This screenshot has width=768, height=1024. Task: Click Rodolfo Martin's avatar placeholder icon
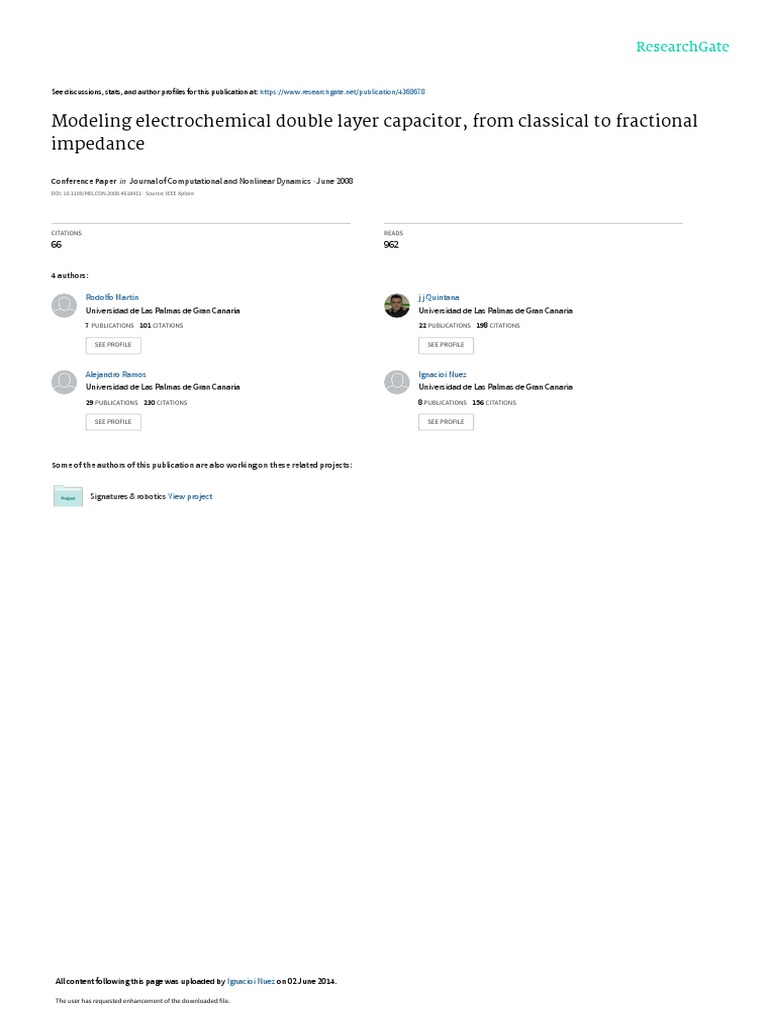[64, 305]
